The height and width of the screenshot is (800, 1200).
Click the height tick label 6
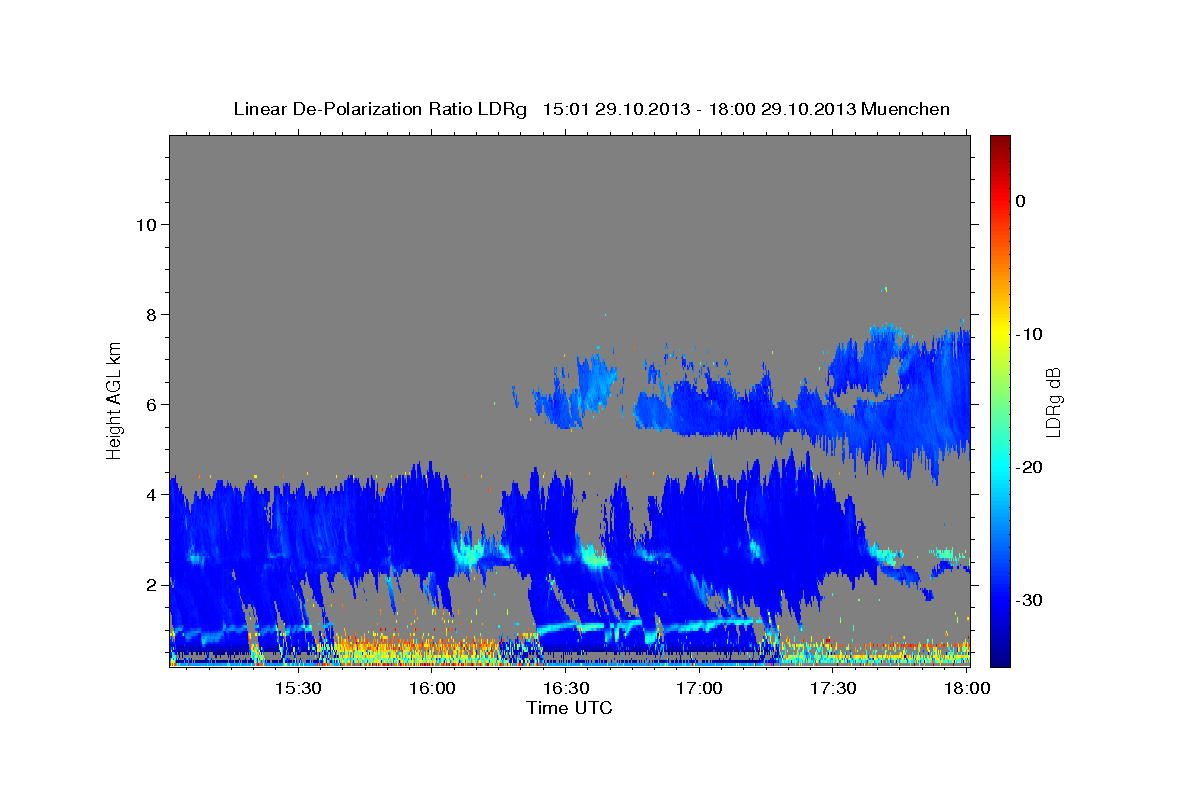(x=150, y=404)
